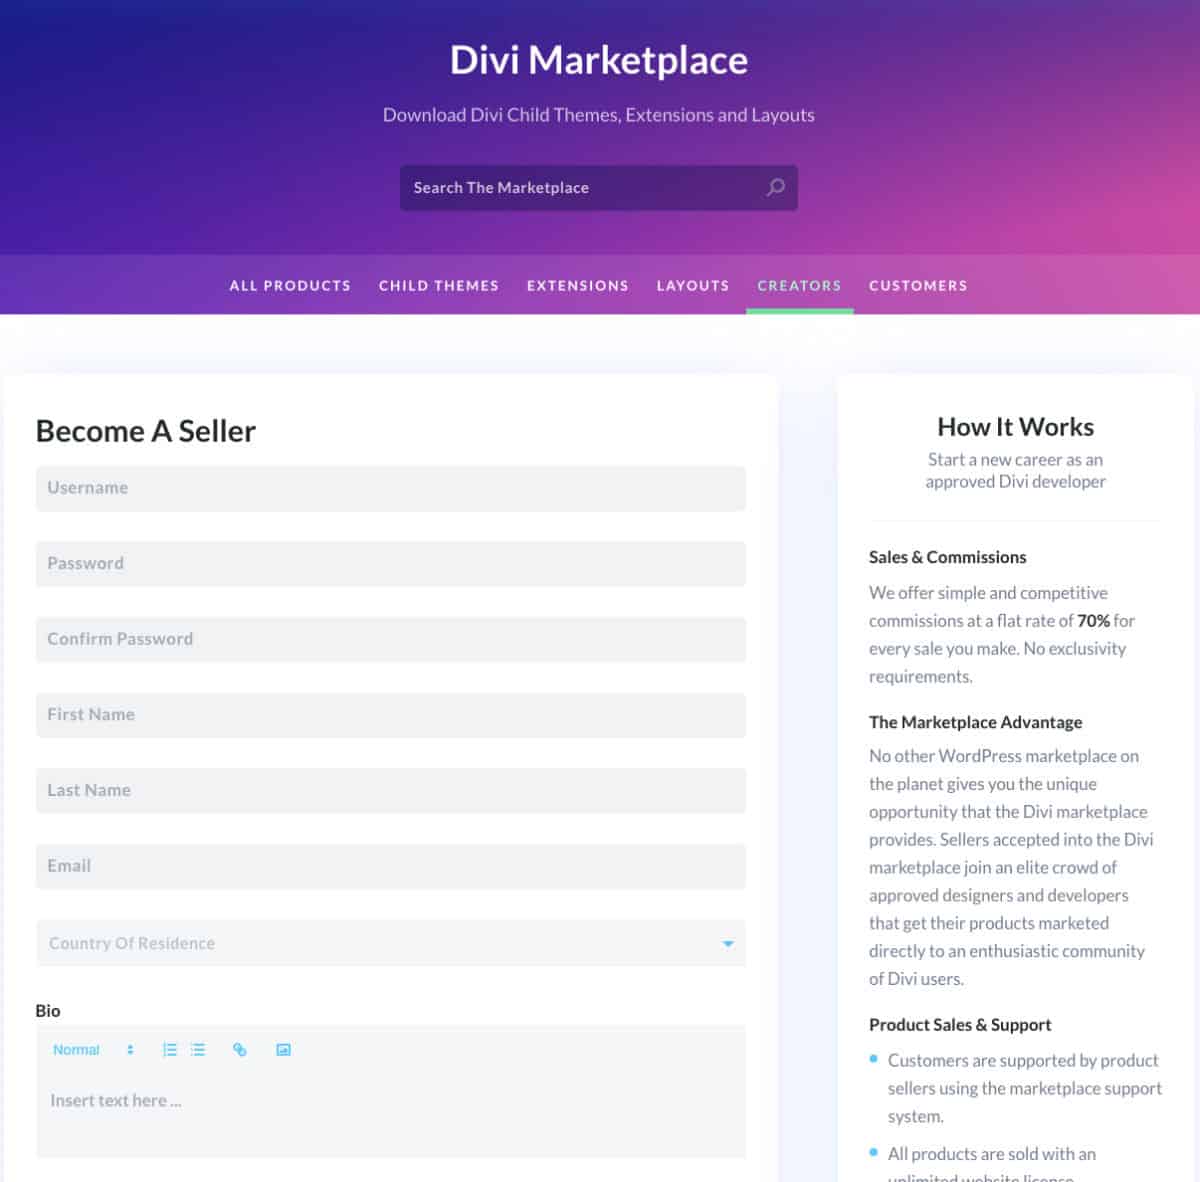Open the Creators tab
The height and width of the screenshot is (1182, 1200).
(799, 286)
